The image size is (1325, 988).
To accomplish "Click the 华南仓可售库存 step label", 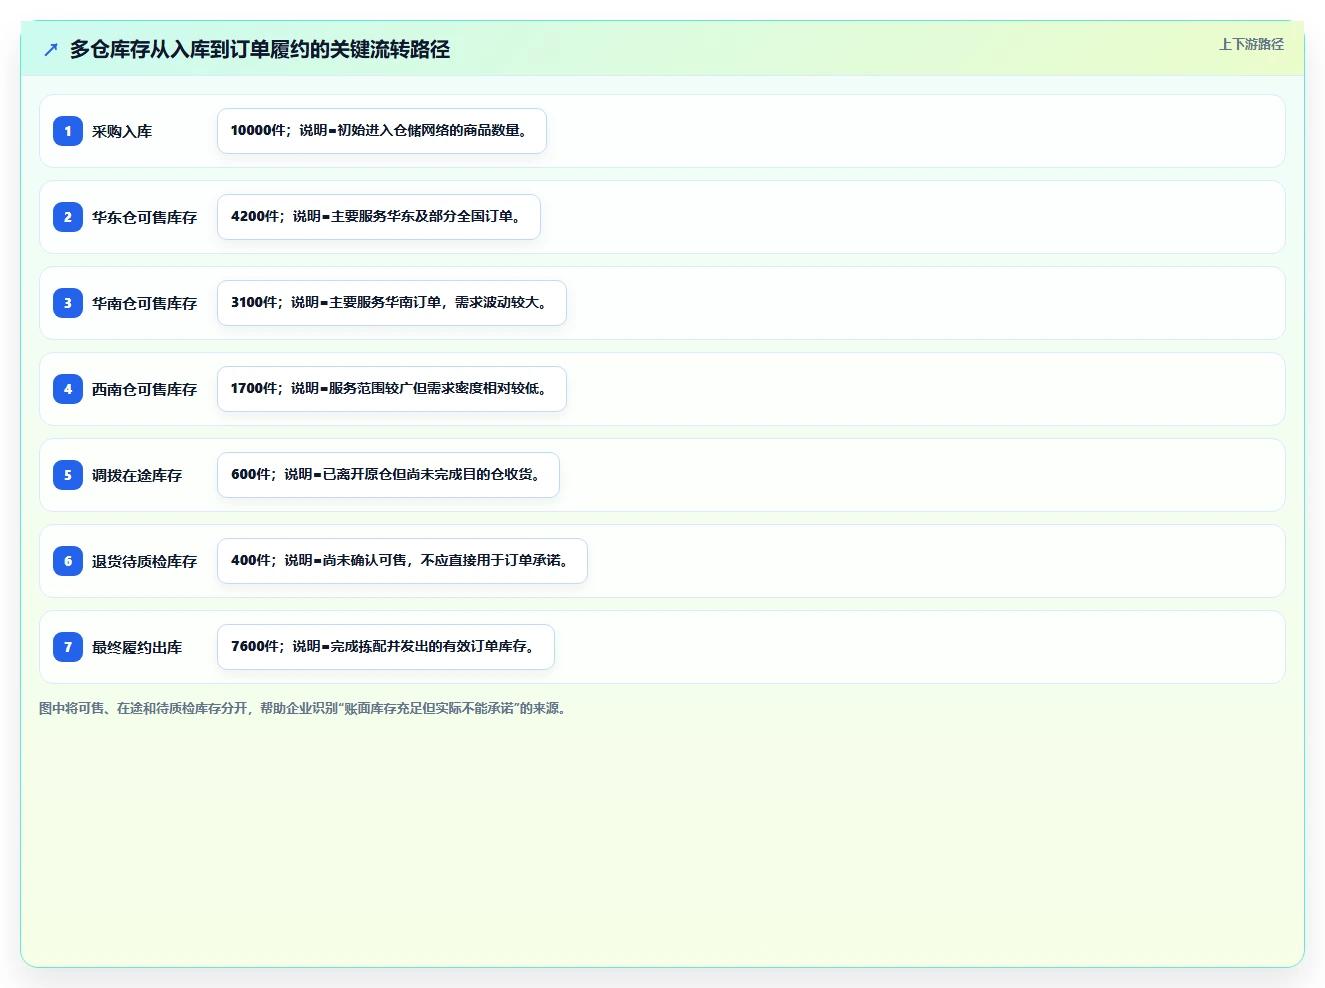I will pyautogui.click(x=145, y=303).
